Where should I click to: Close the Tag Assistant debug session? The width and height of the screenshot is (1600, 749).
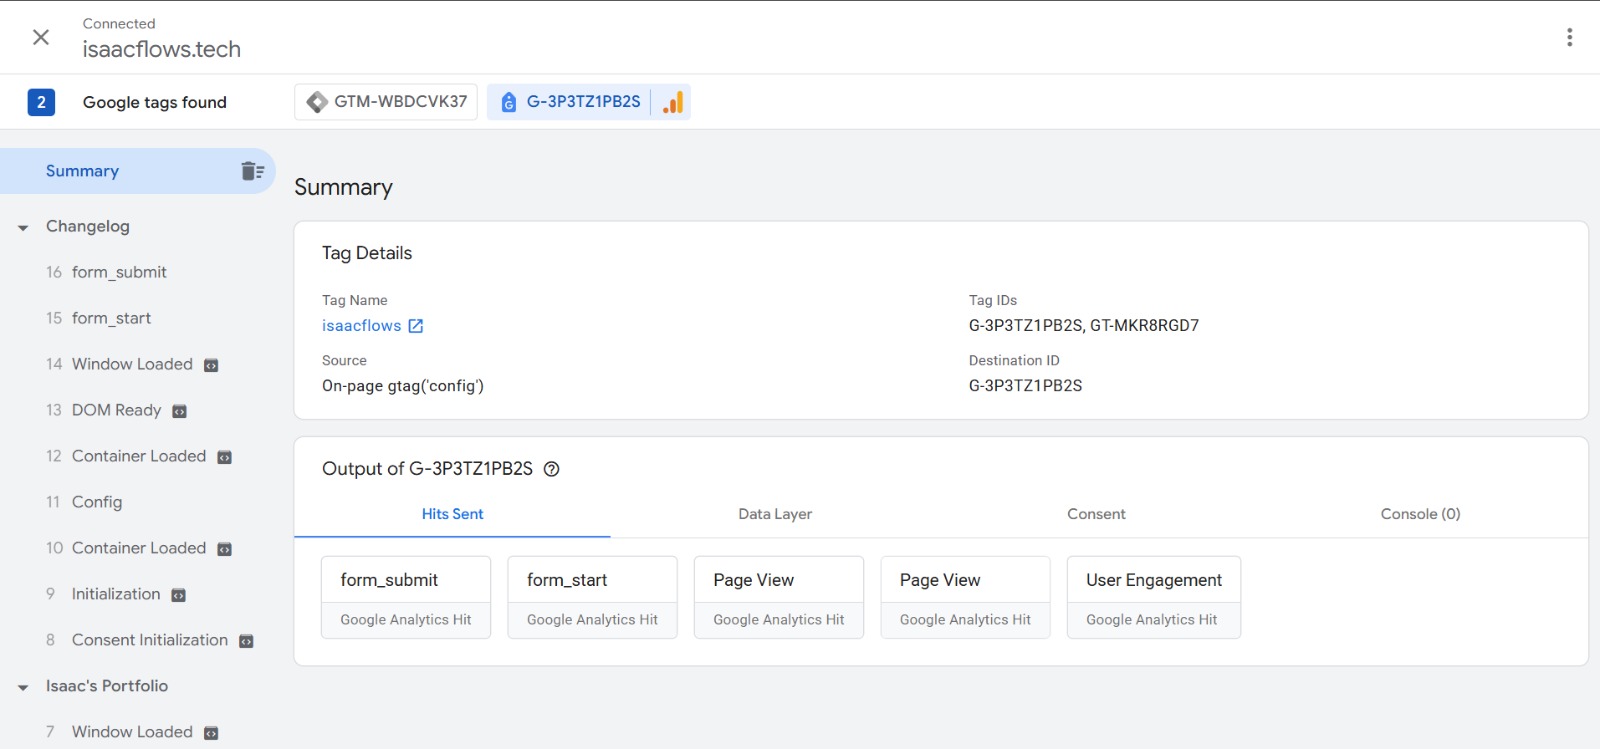[41, 37]
